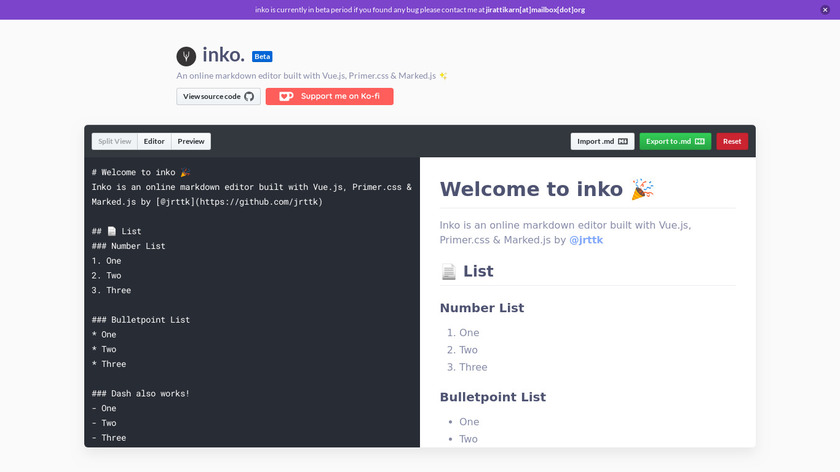Switch to Preview tab
The image size is (840, 472).
point(191,141)
